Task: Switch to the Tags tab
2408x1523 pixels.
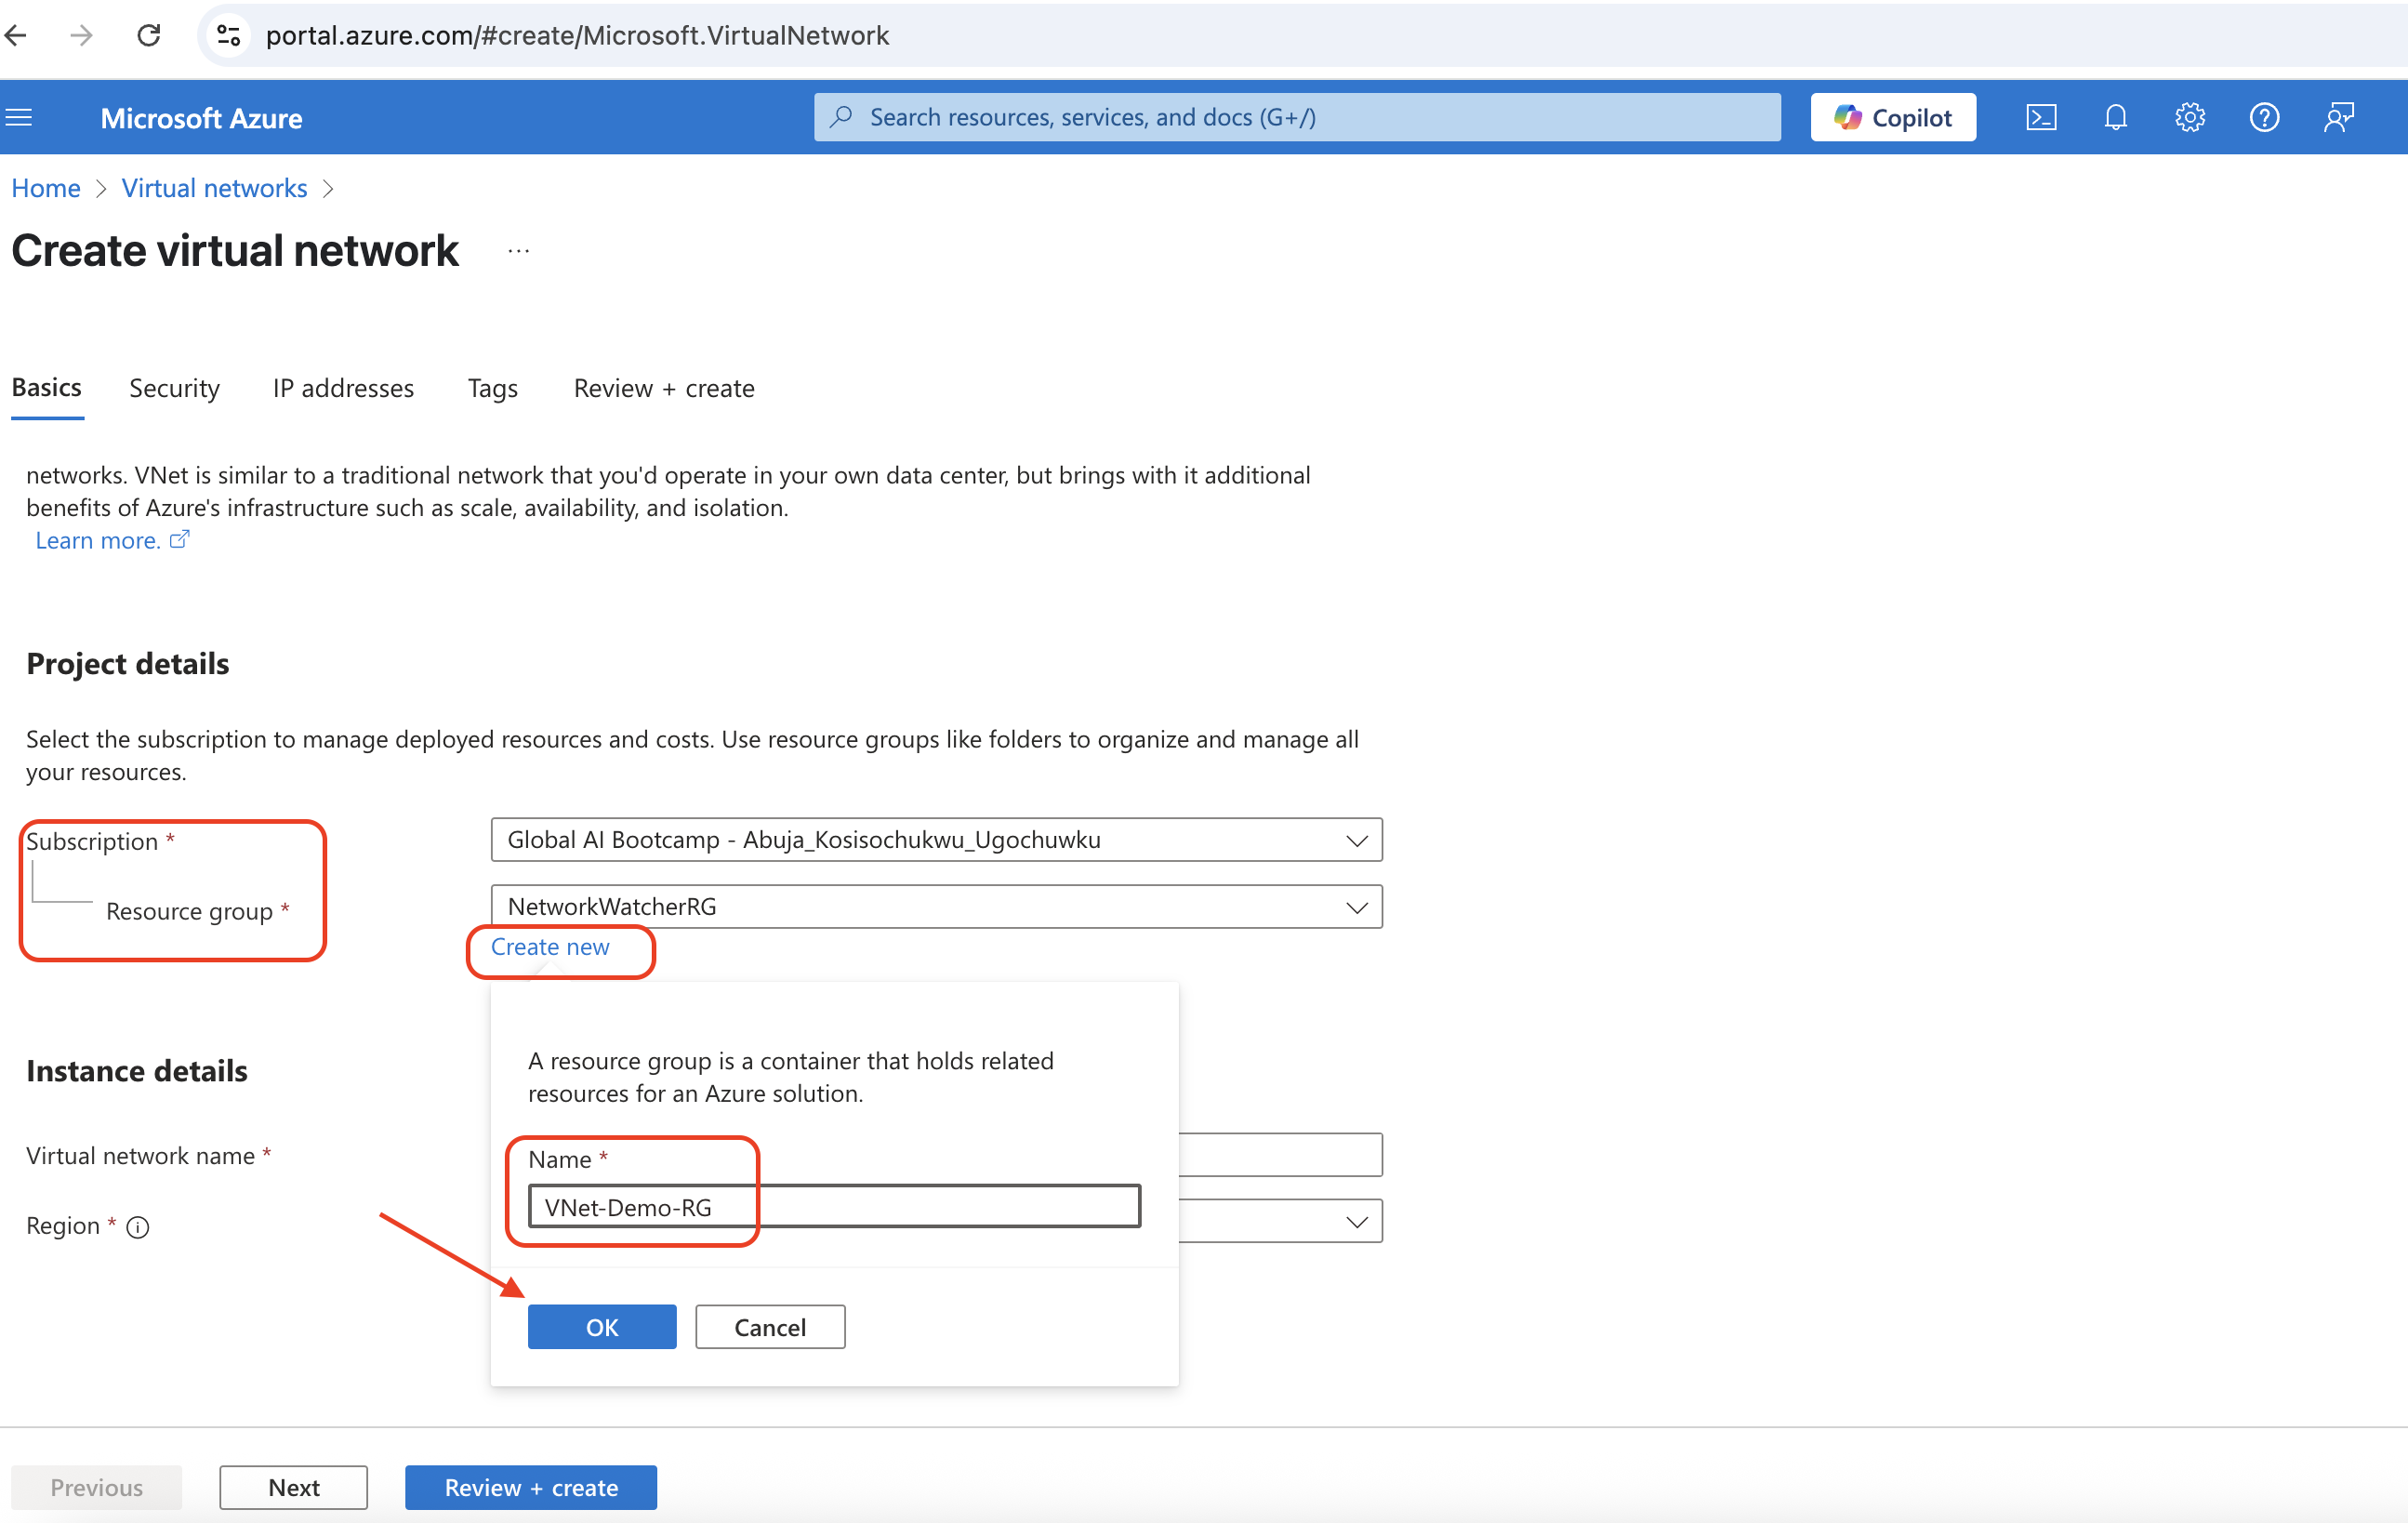Action: click(x=493, y=388)
